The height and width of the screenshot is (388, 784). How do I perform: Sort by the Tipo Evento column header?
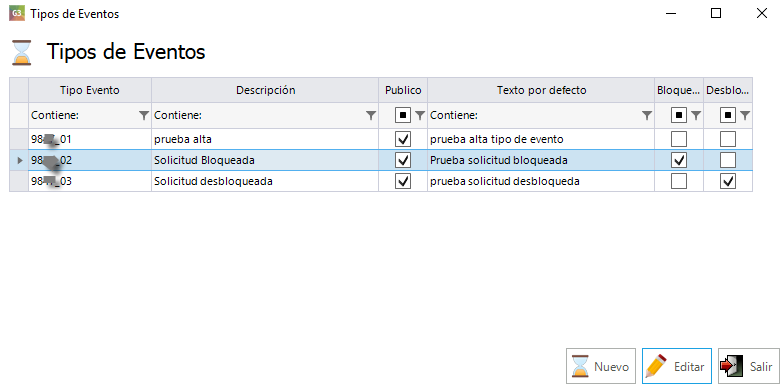90,90
